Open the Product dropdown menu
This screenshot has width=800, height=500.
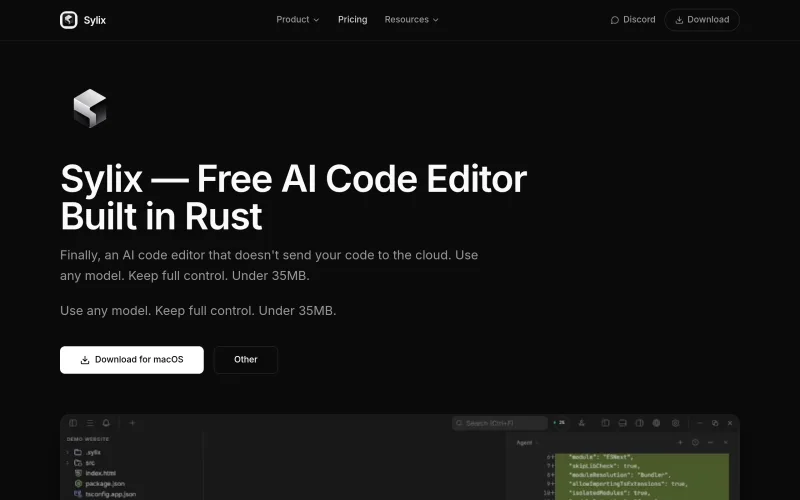pyautogui.click(x=297, y=19)
